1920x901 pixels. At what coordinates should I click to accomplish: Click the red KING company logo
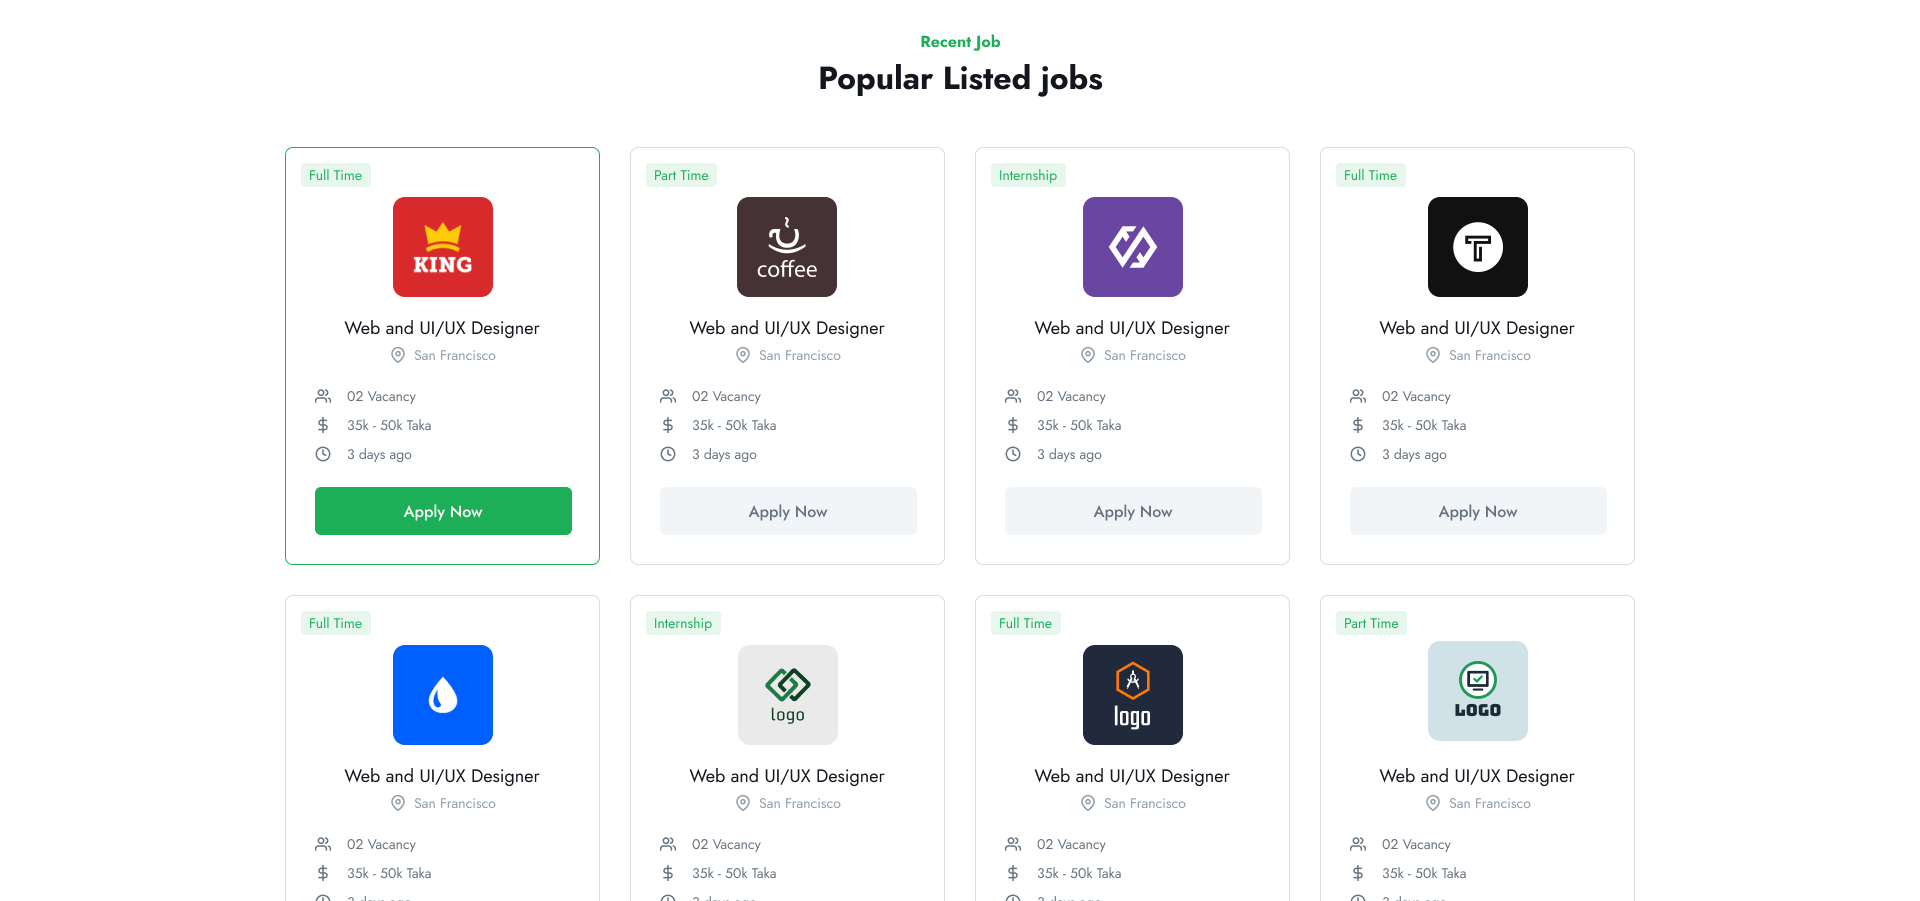tap(443, 247)
